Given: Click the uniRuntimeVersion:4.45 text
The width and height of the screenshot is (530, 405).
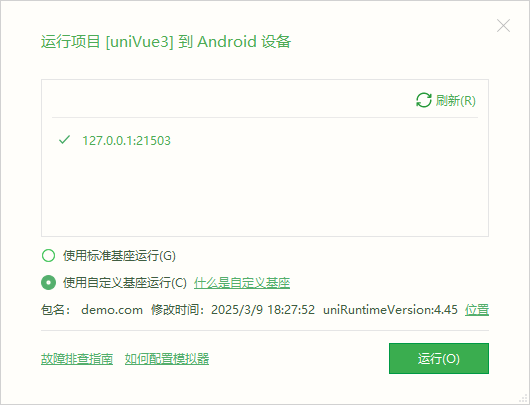Looking at the screenshot, I should click(390, 310).
